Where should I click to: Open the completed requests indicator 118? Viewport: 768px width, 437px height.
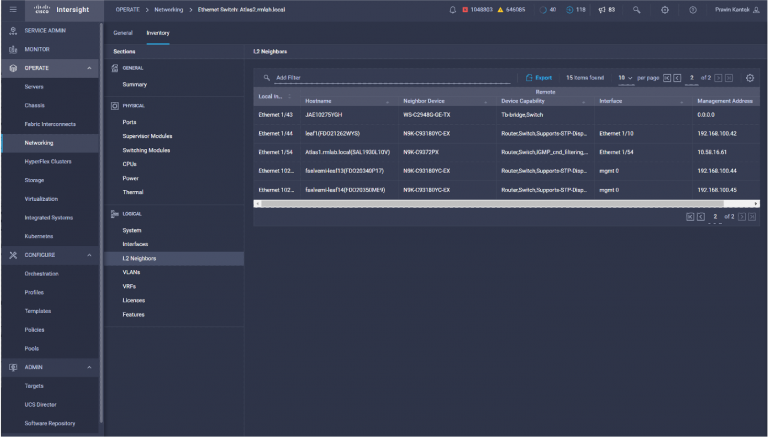(x=576, y=10)
